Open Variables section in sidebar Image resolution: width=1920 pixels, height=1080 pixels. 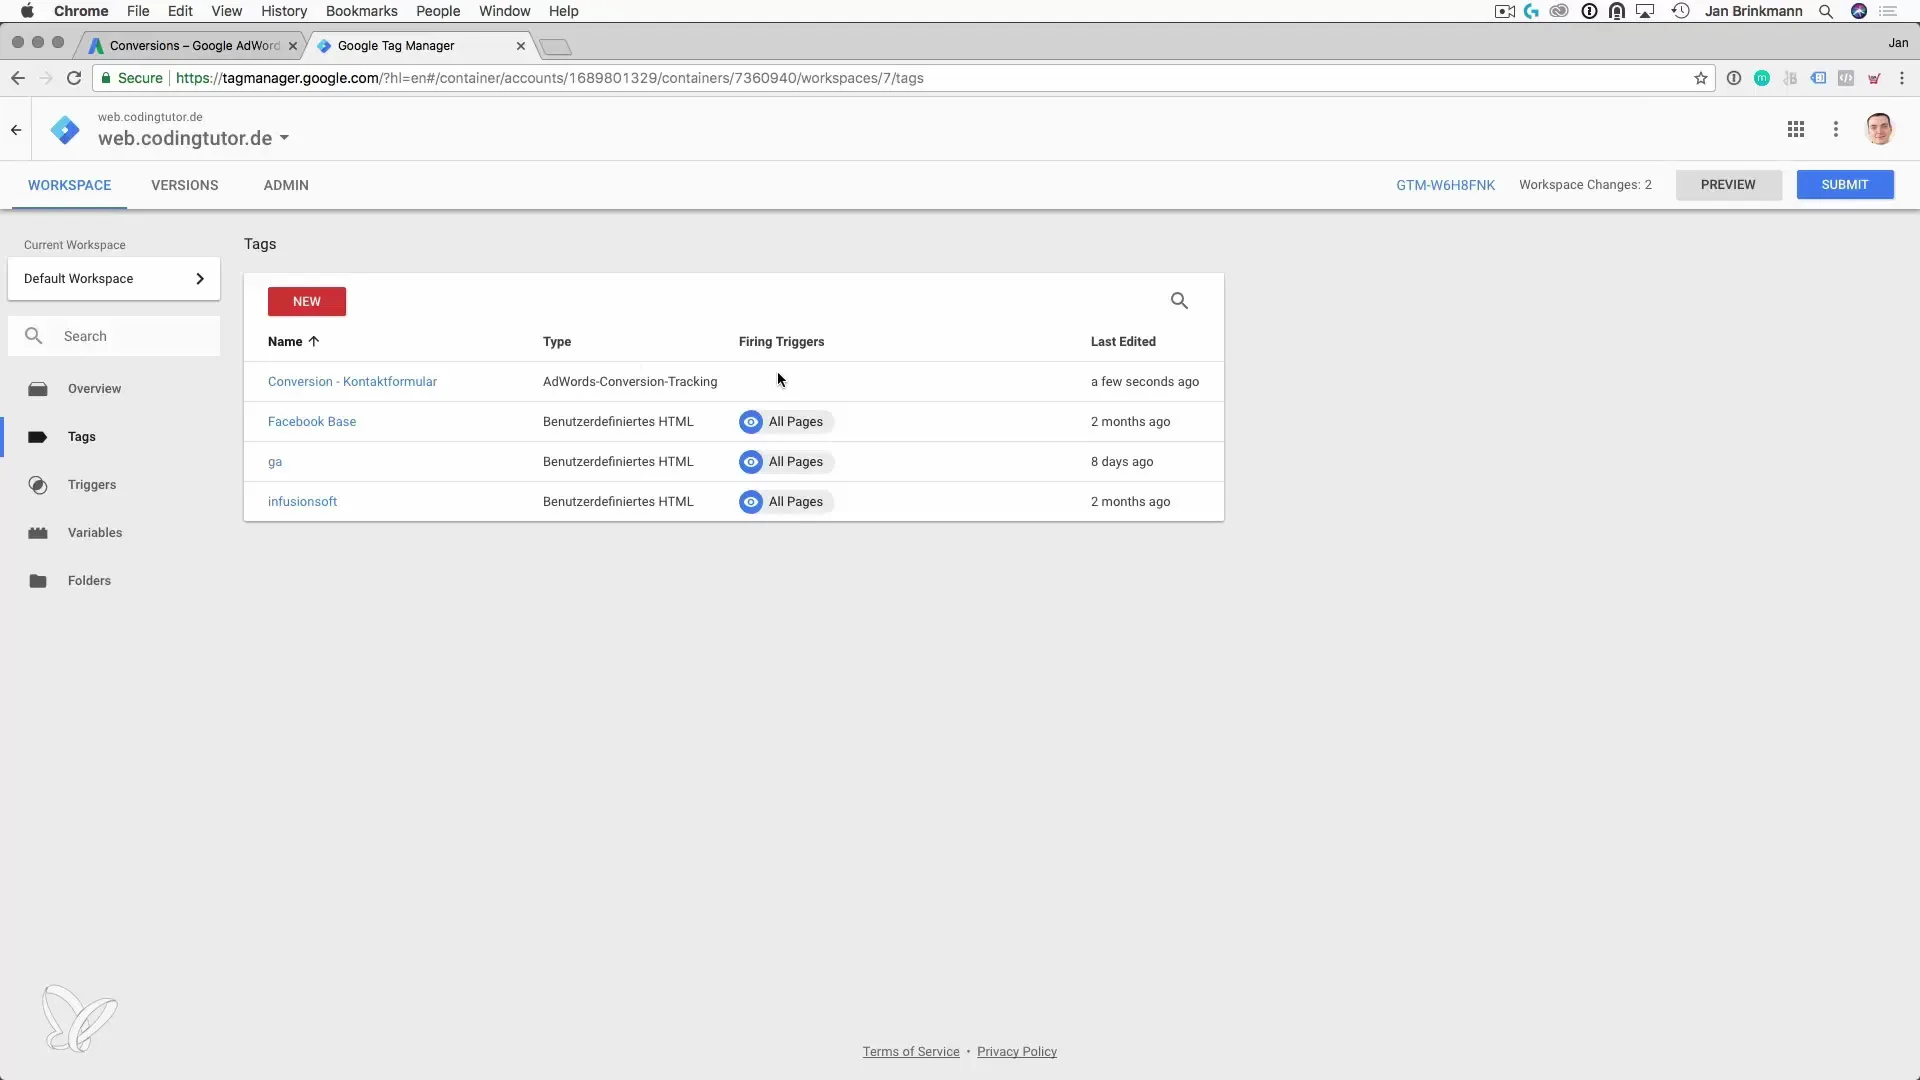95,533
